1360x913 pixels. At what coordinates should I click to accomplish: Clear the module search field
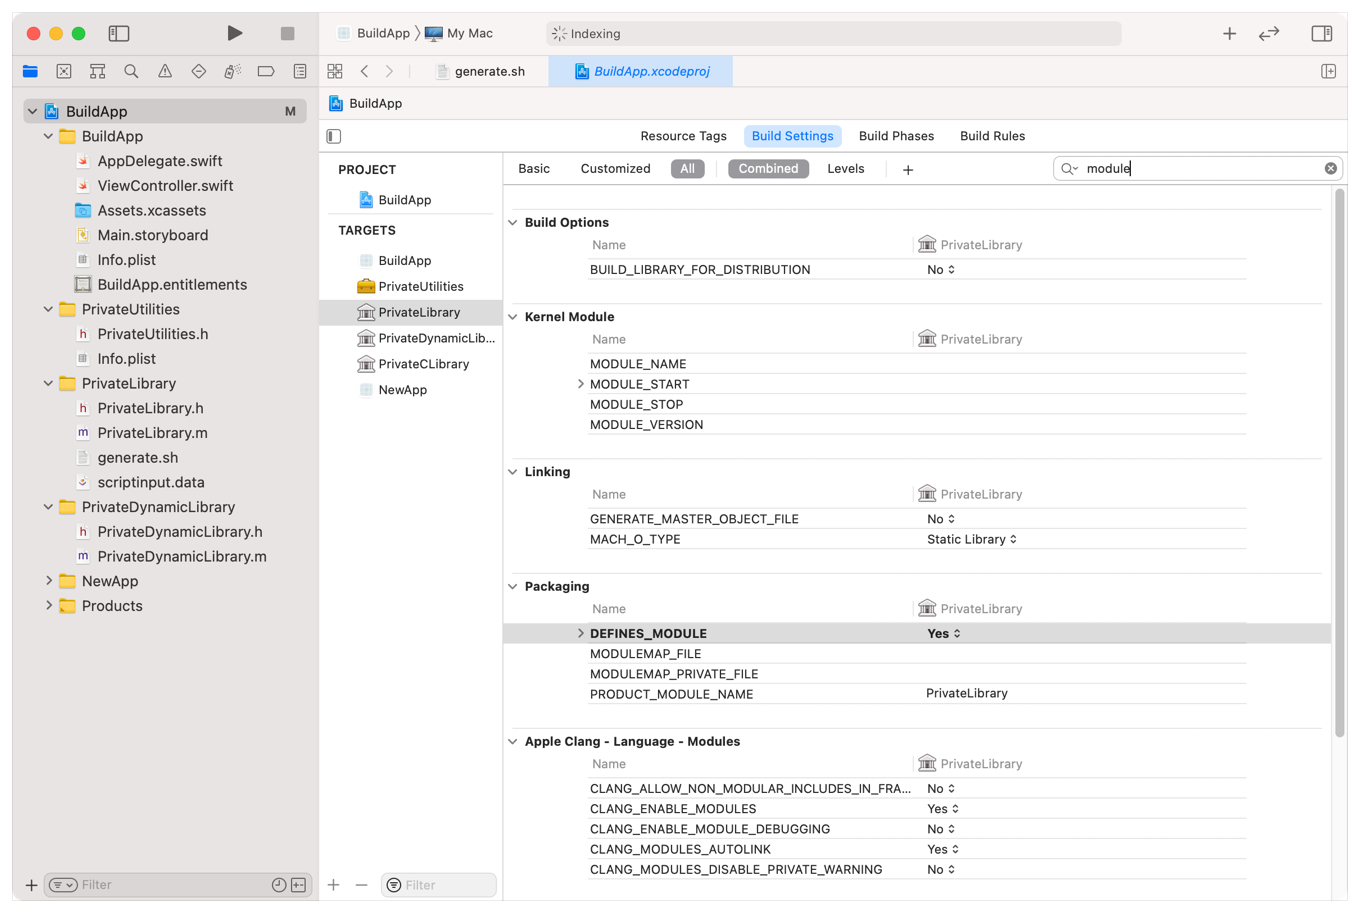click(1330, 169)
